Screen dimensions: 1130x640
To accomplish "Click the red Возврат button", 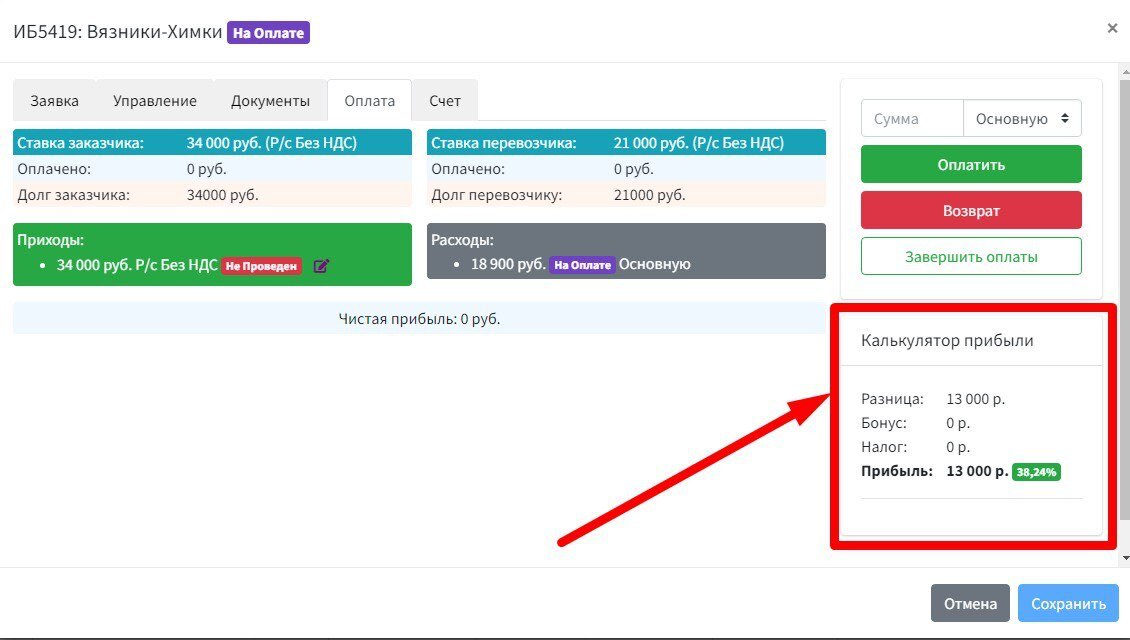I will (971, 210).
